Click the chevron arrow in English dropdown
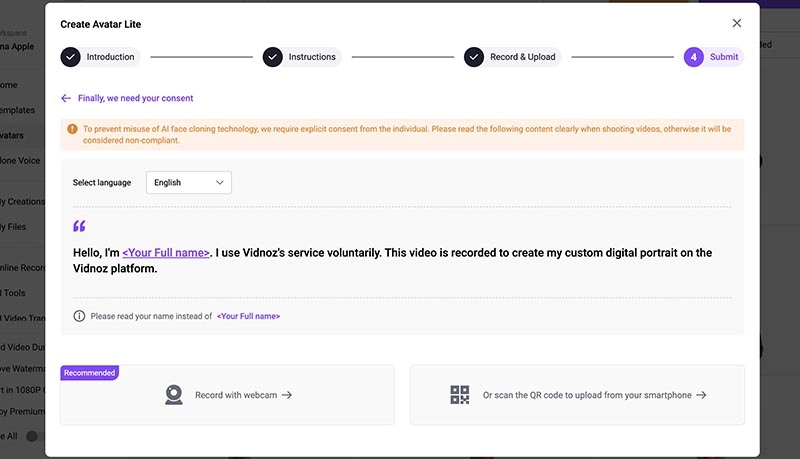 tap(219, 183)
